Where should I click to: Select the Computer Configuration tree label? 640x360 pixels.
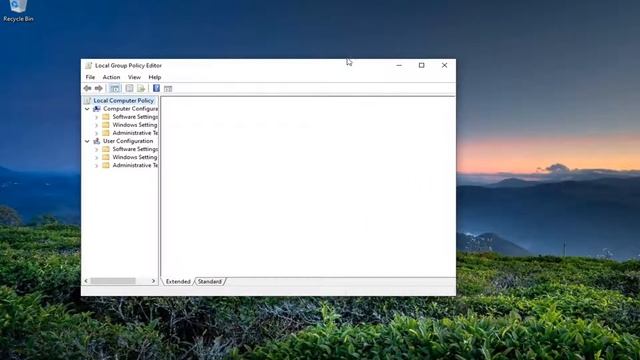coord(130,109)
